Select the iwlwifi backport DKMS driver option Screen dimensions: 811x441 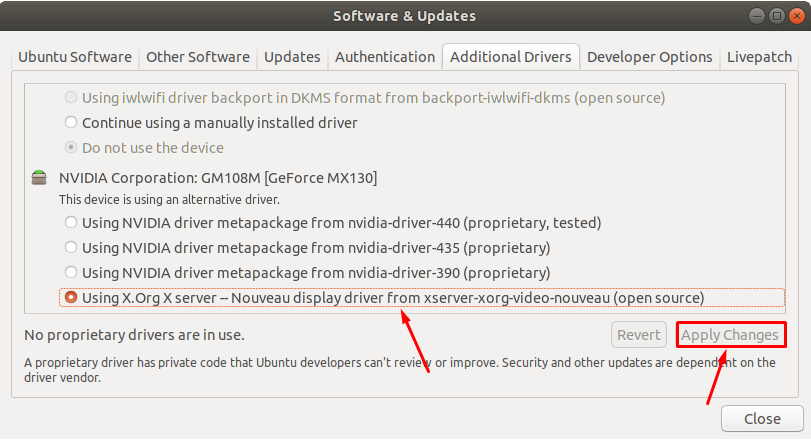click(x=70, y=97)
